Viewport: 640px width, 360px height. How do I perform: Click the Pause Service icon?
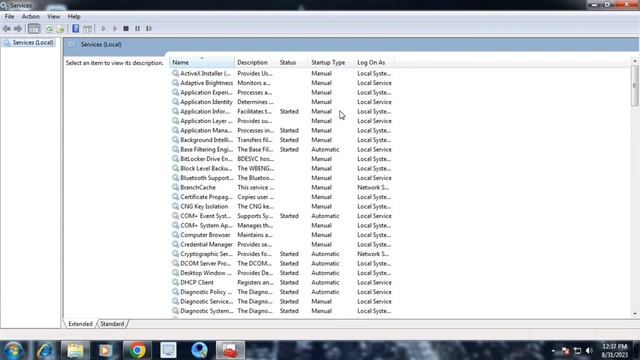click(x=138, y=29)
